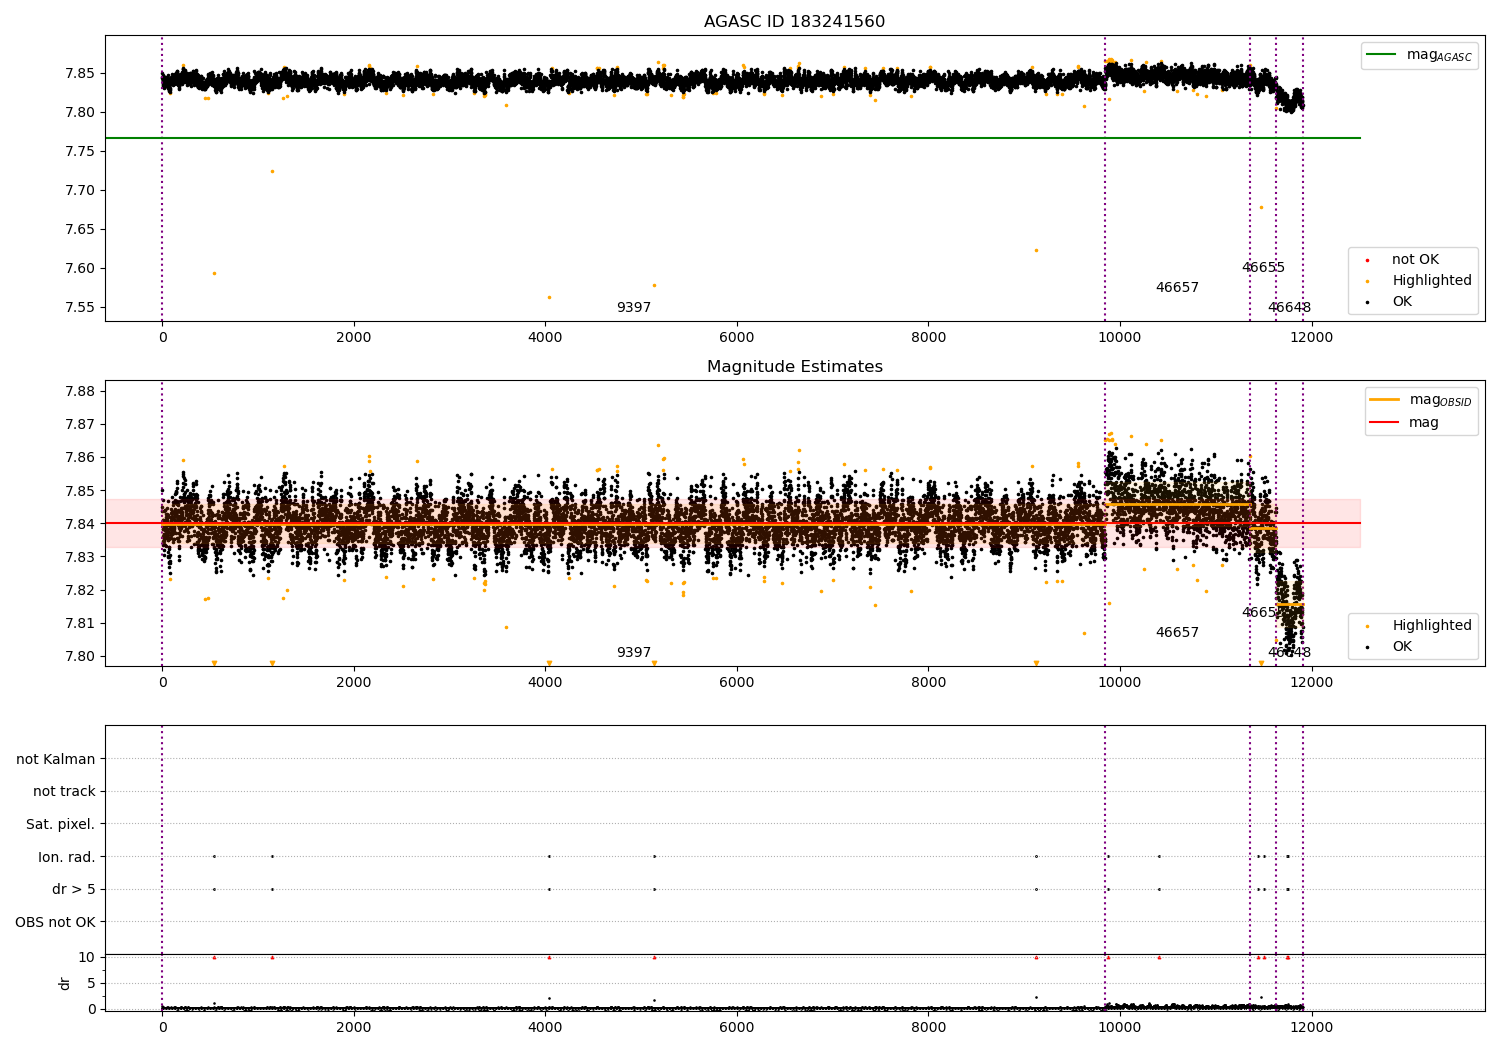1500x1050 pixels.
Task: Click the 46657 annotation in the middle plot
Action: (x=1177, y=633)
